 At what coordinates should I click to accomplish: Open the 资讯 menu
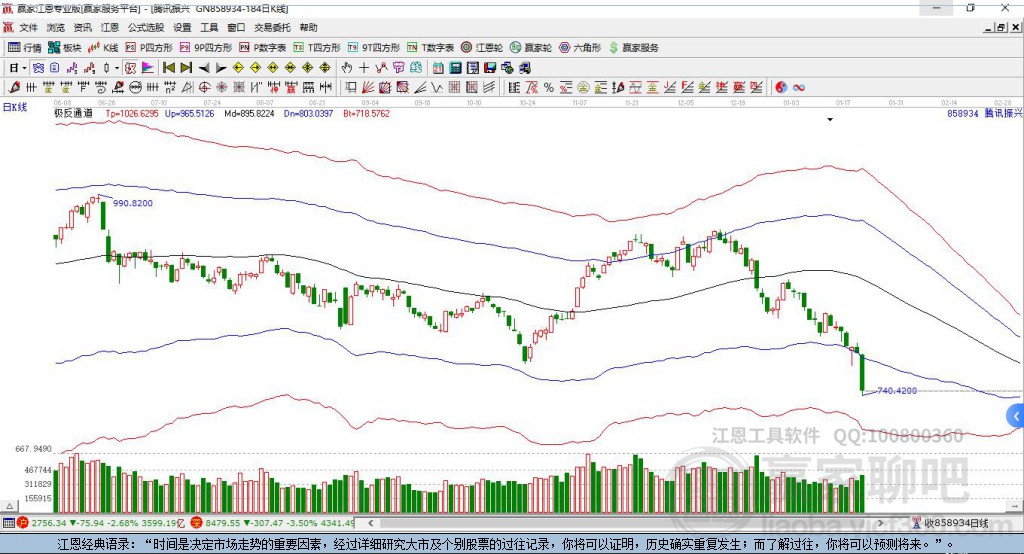click(x=82, y=27)
